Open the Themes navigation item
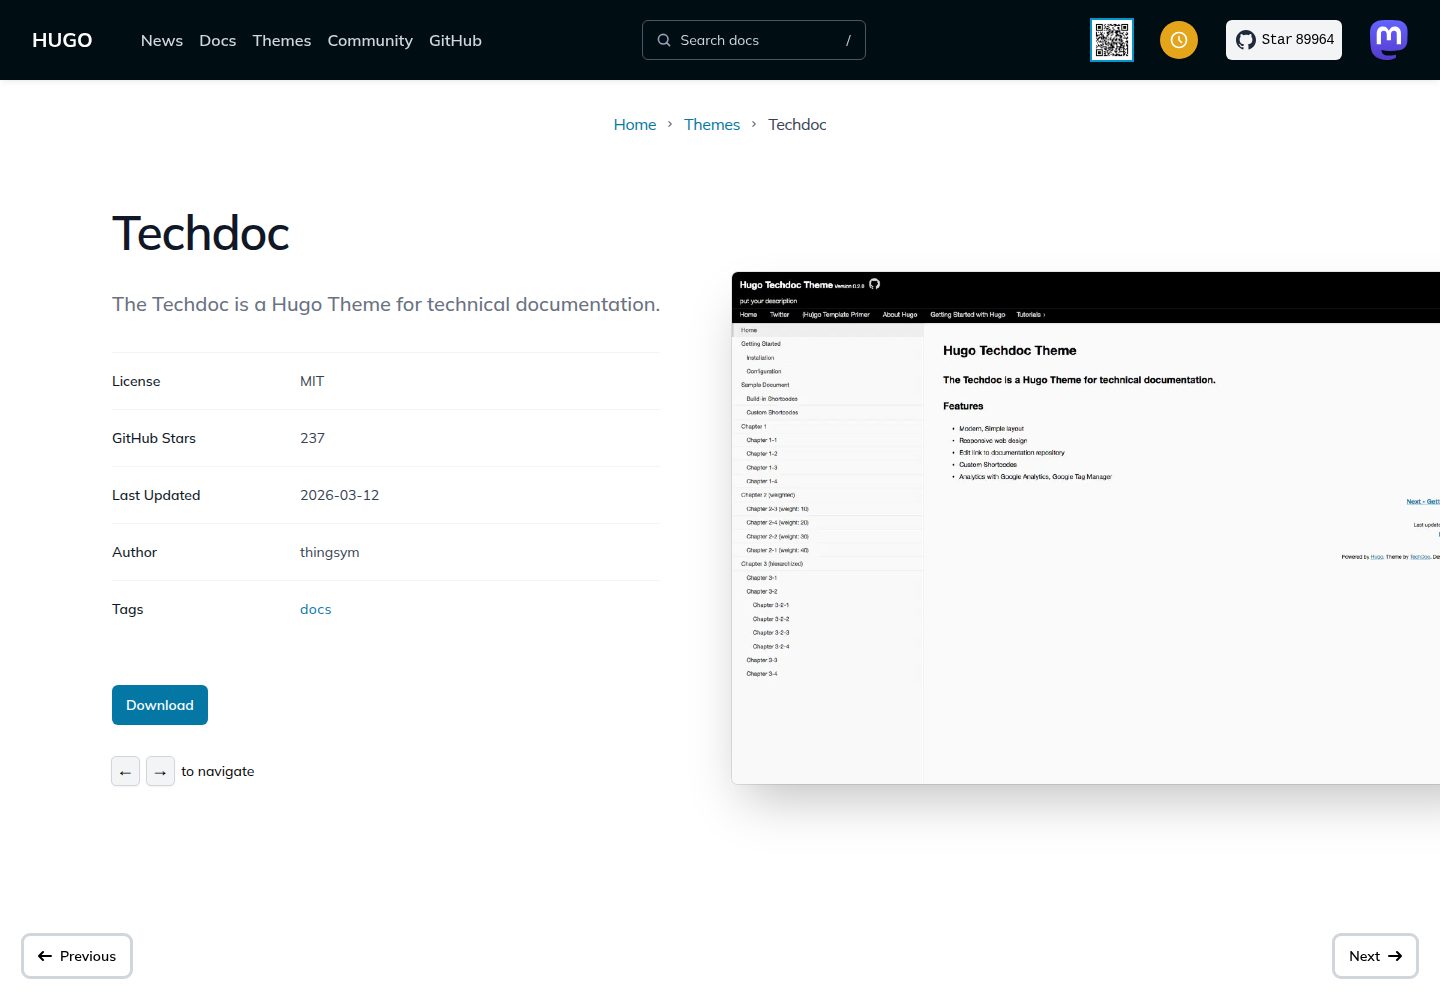 (x=282, y=40)
